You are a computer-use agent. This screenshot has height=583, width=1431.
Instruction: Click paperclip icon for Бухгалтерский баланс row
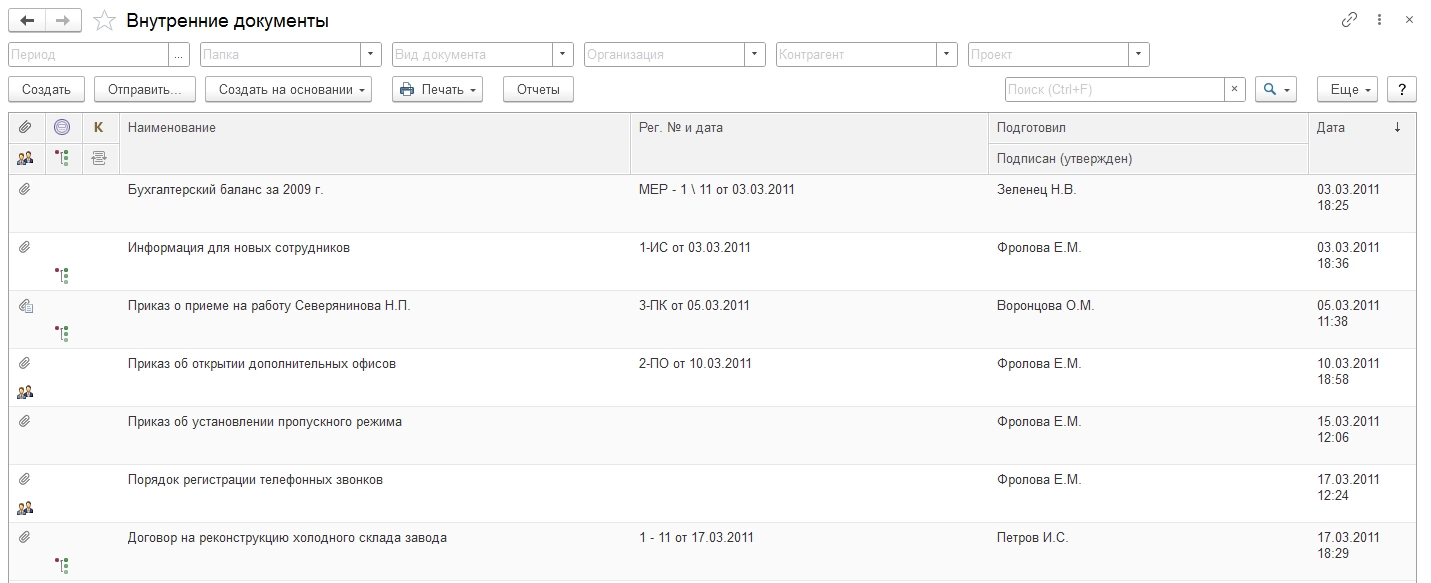(x=26, y=189)
